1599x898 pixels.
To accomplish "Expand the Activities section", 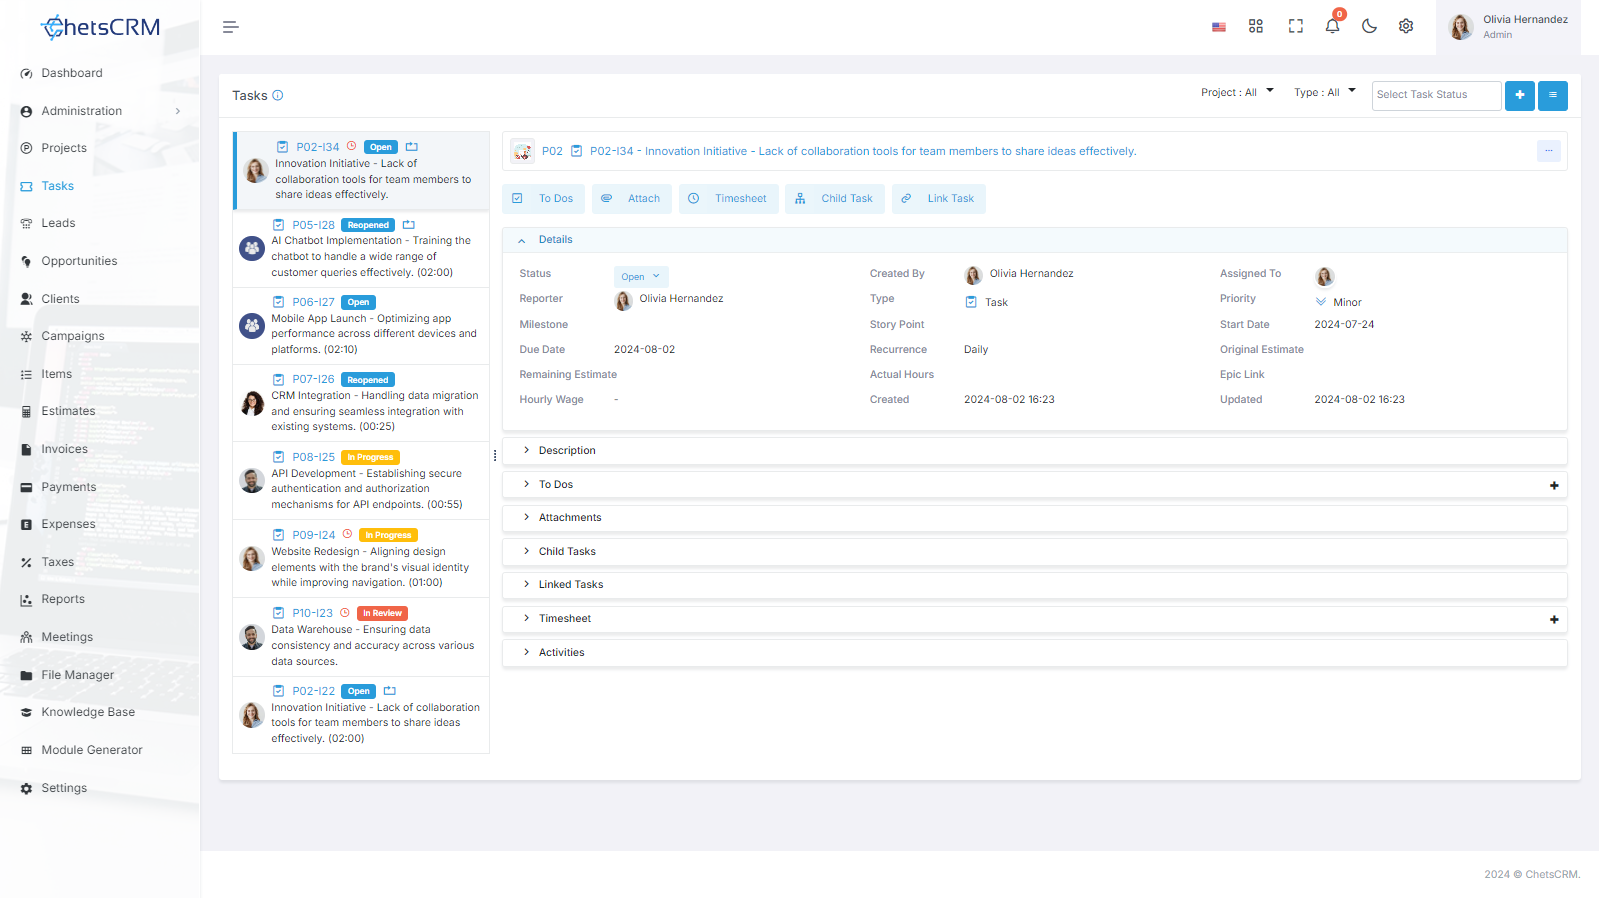I will point(1034,653).
